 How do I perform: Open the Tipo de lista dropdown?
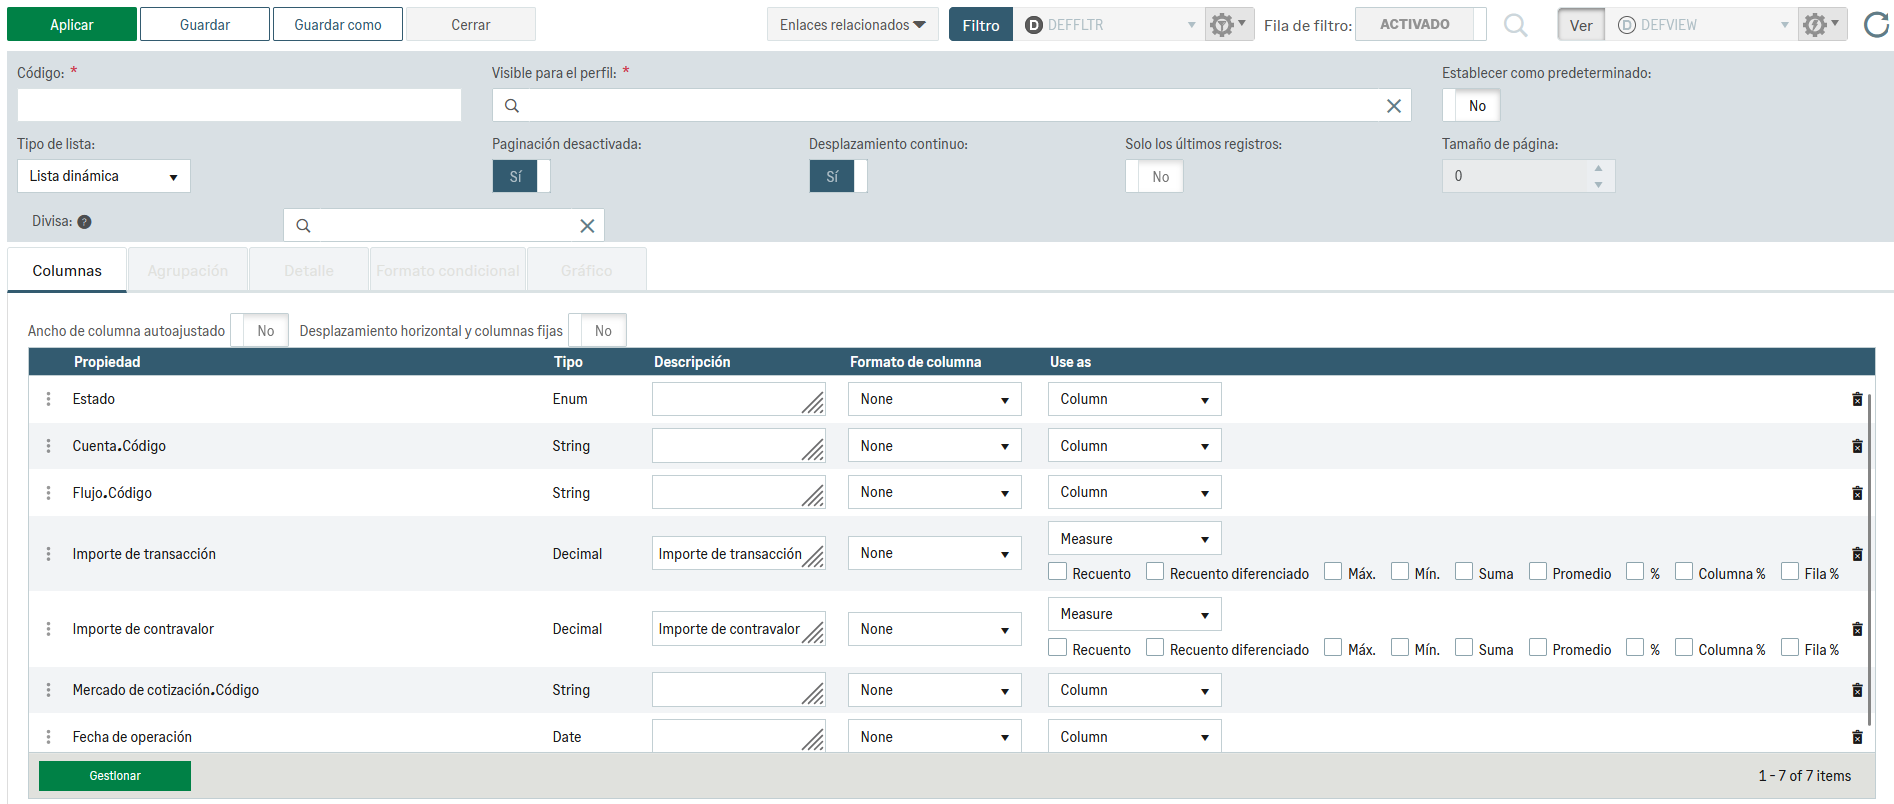pos(103,177)
